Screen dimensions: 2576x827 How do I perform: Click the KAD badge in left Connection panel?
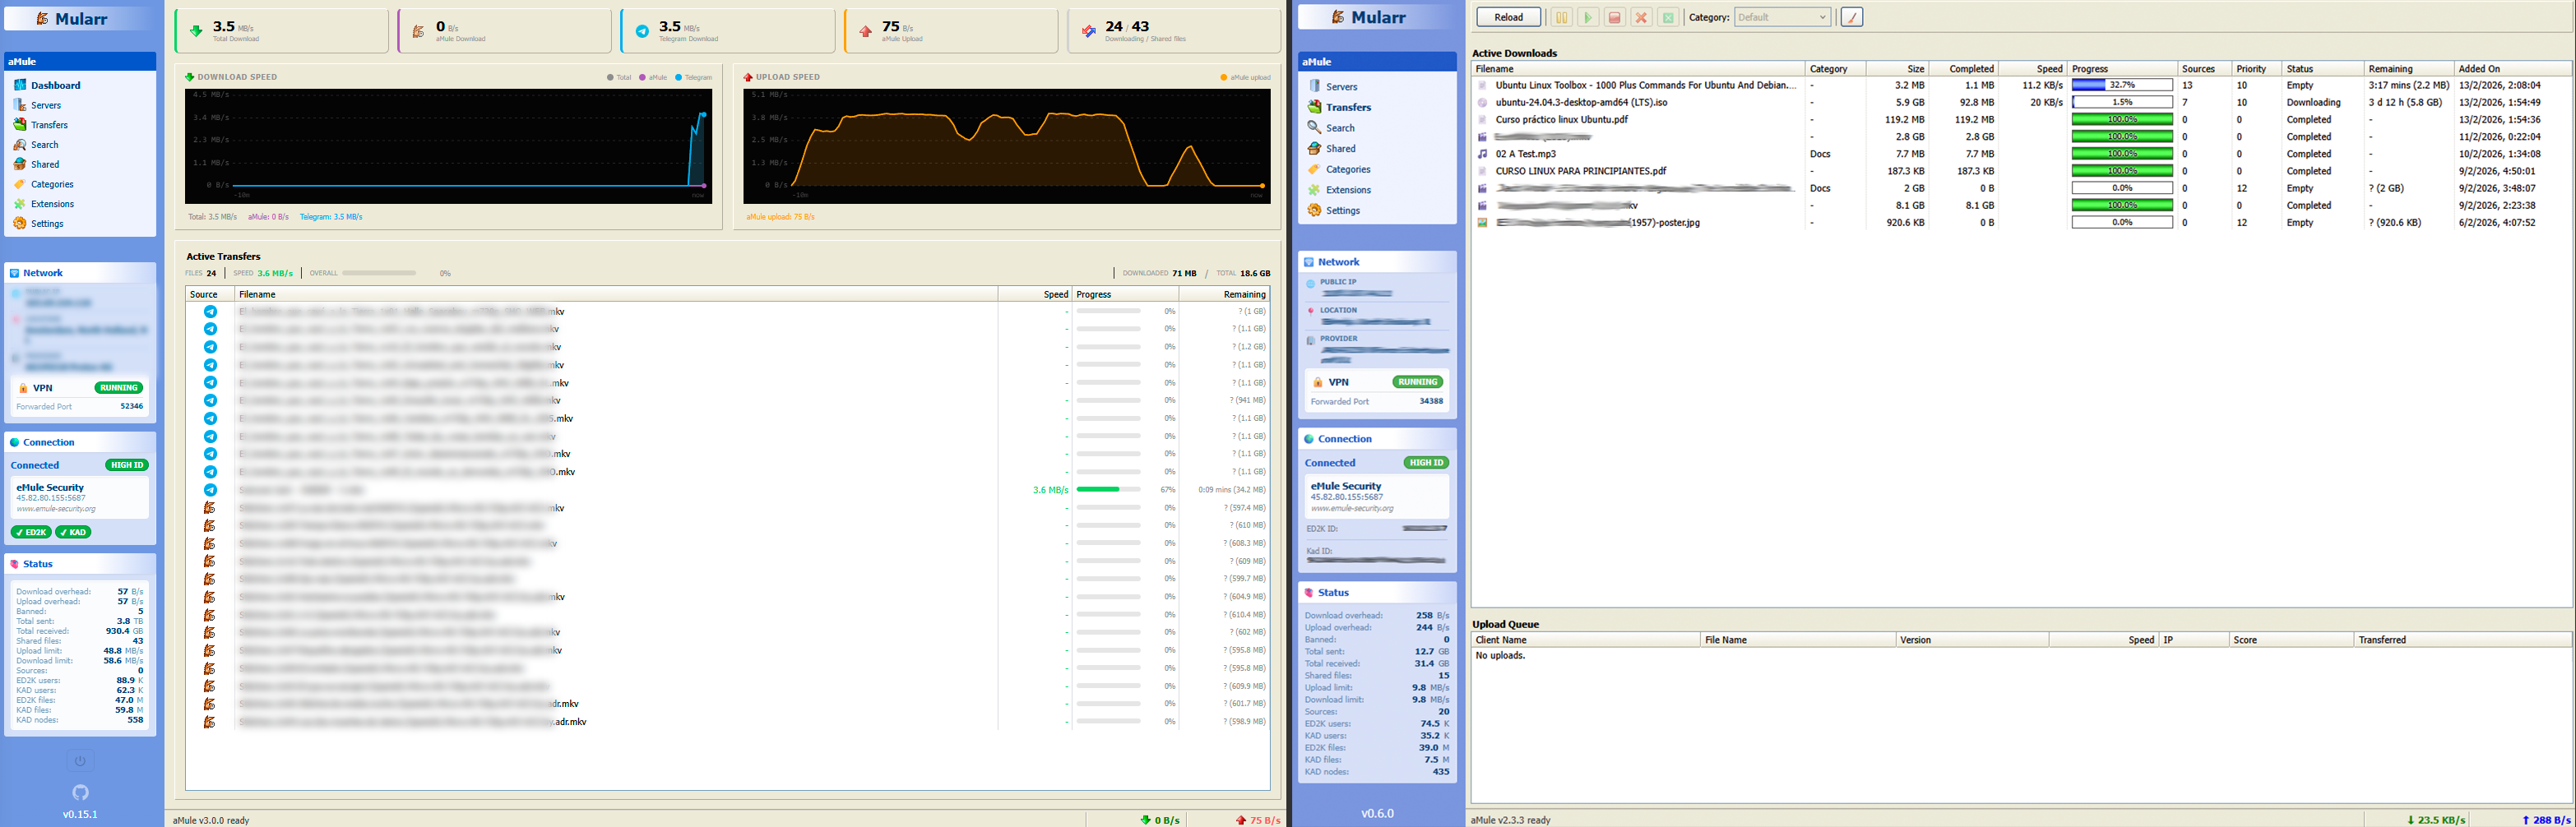coord(73,532)
